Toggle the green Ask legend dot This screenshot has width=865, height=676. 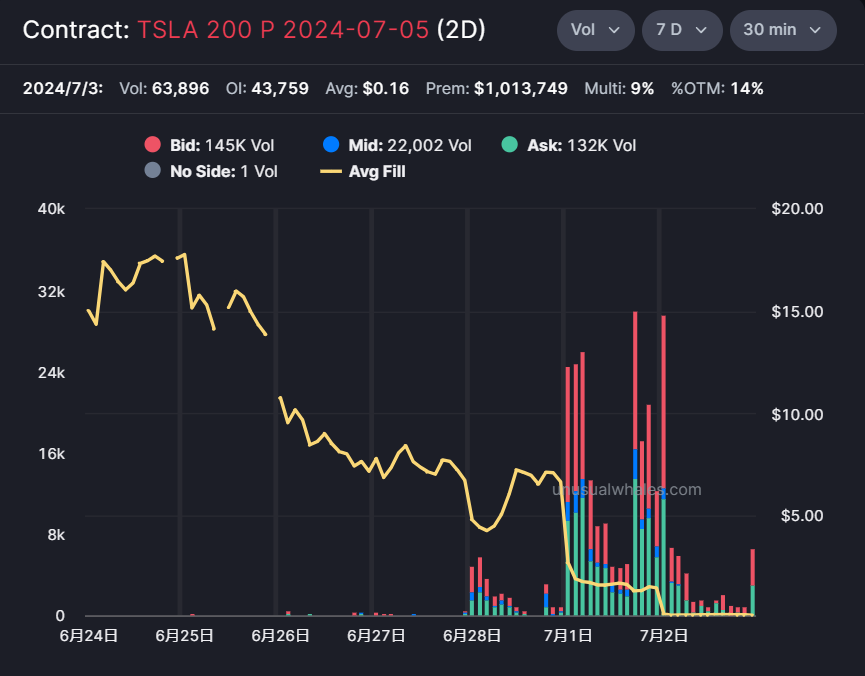(x=510, y=145)
